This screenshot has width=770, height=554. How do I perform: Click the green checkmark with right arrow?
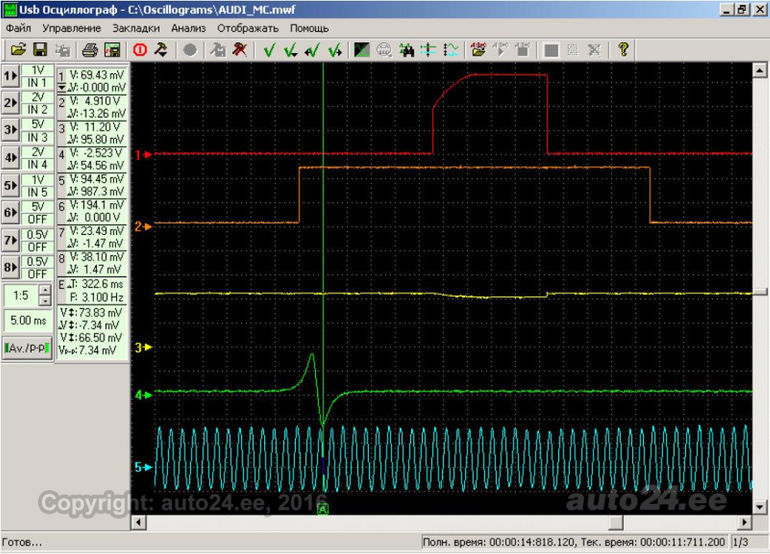point(335,50)
